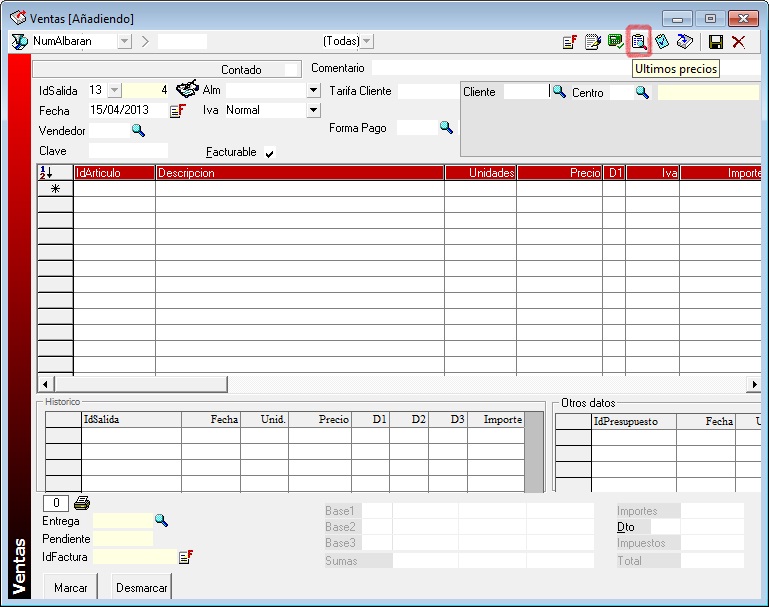Click the Fecha date field
The height and width of the screenshot is (607, 769).
click(x=128, y=110)
